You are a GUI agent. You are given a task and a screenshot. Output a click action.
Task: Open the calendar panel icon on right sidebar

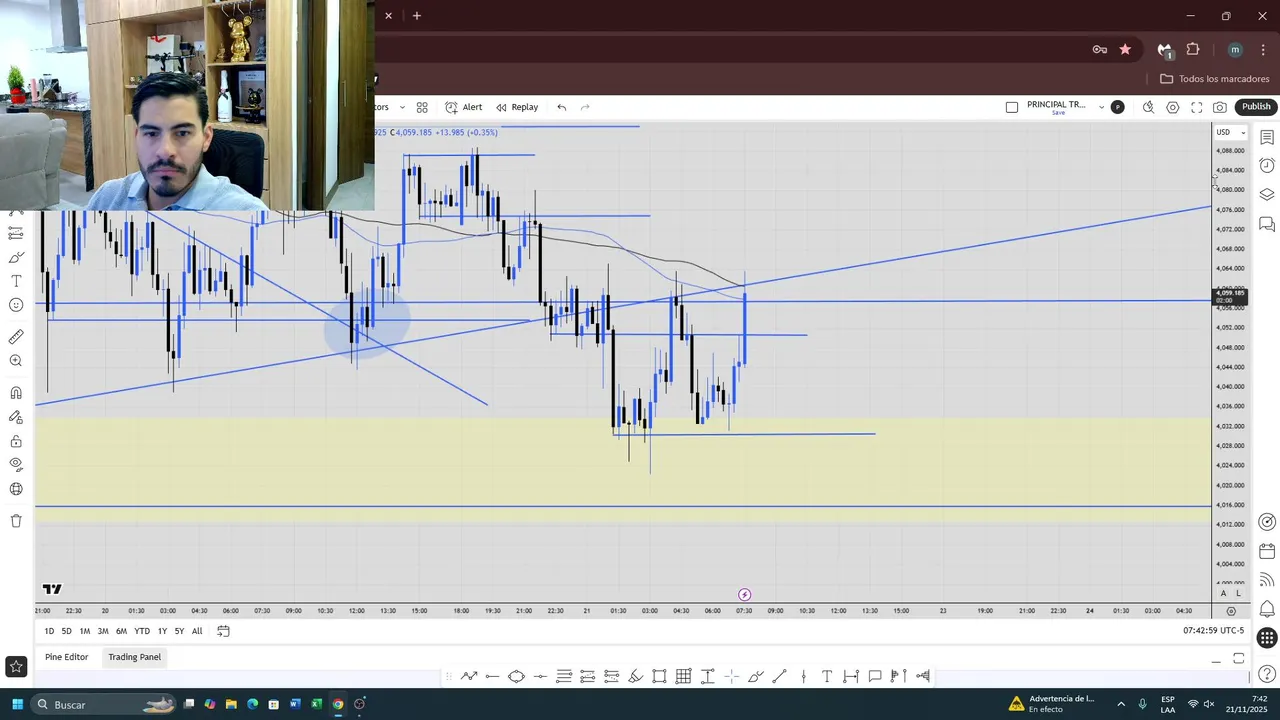pos(1267,551)
